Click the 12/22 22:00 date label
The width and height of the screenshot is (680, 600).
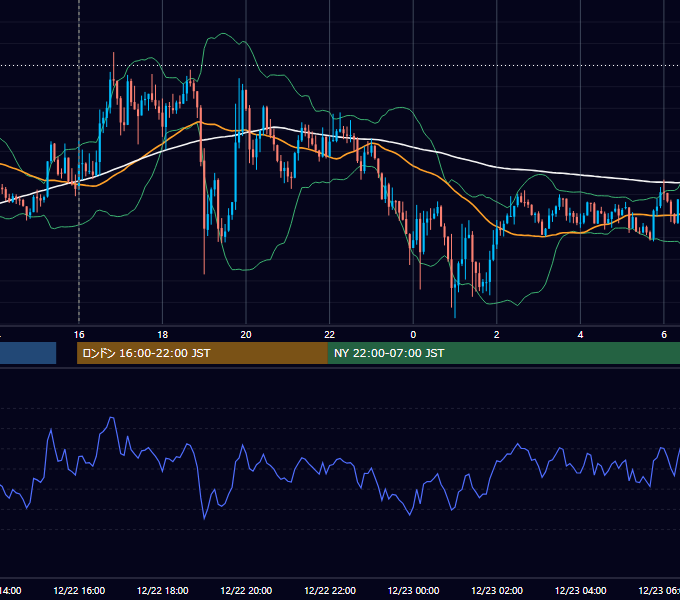point(330,590)
